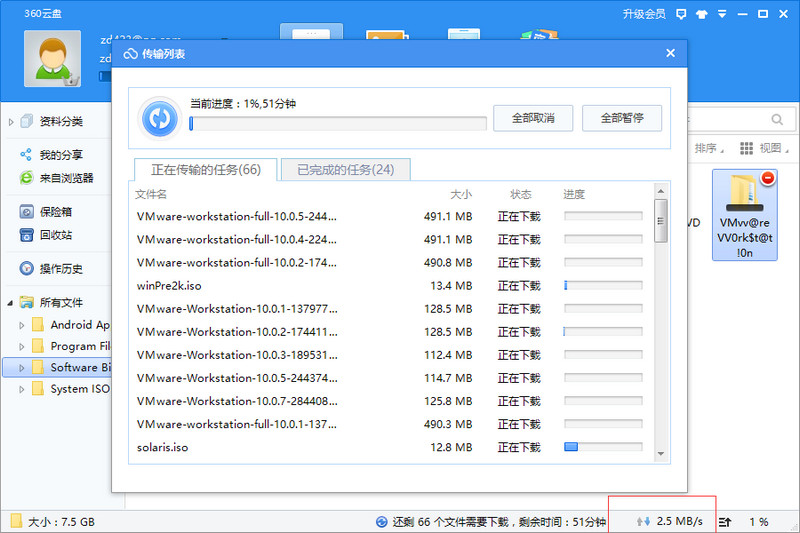Select the Android Ap folder
The width and height of the screenshot is (800, 533).
pos(71,325)
